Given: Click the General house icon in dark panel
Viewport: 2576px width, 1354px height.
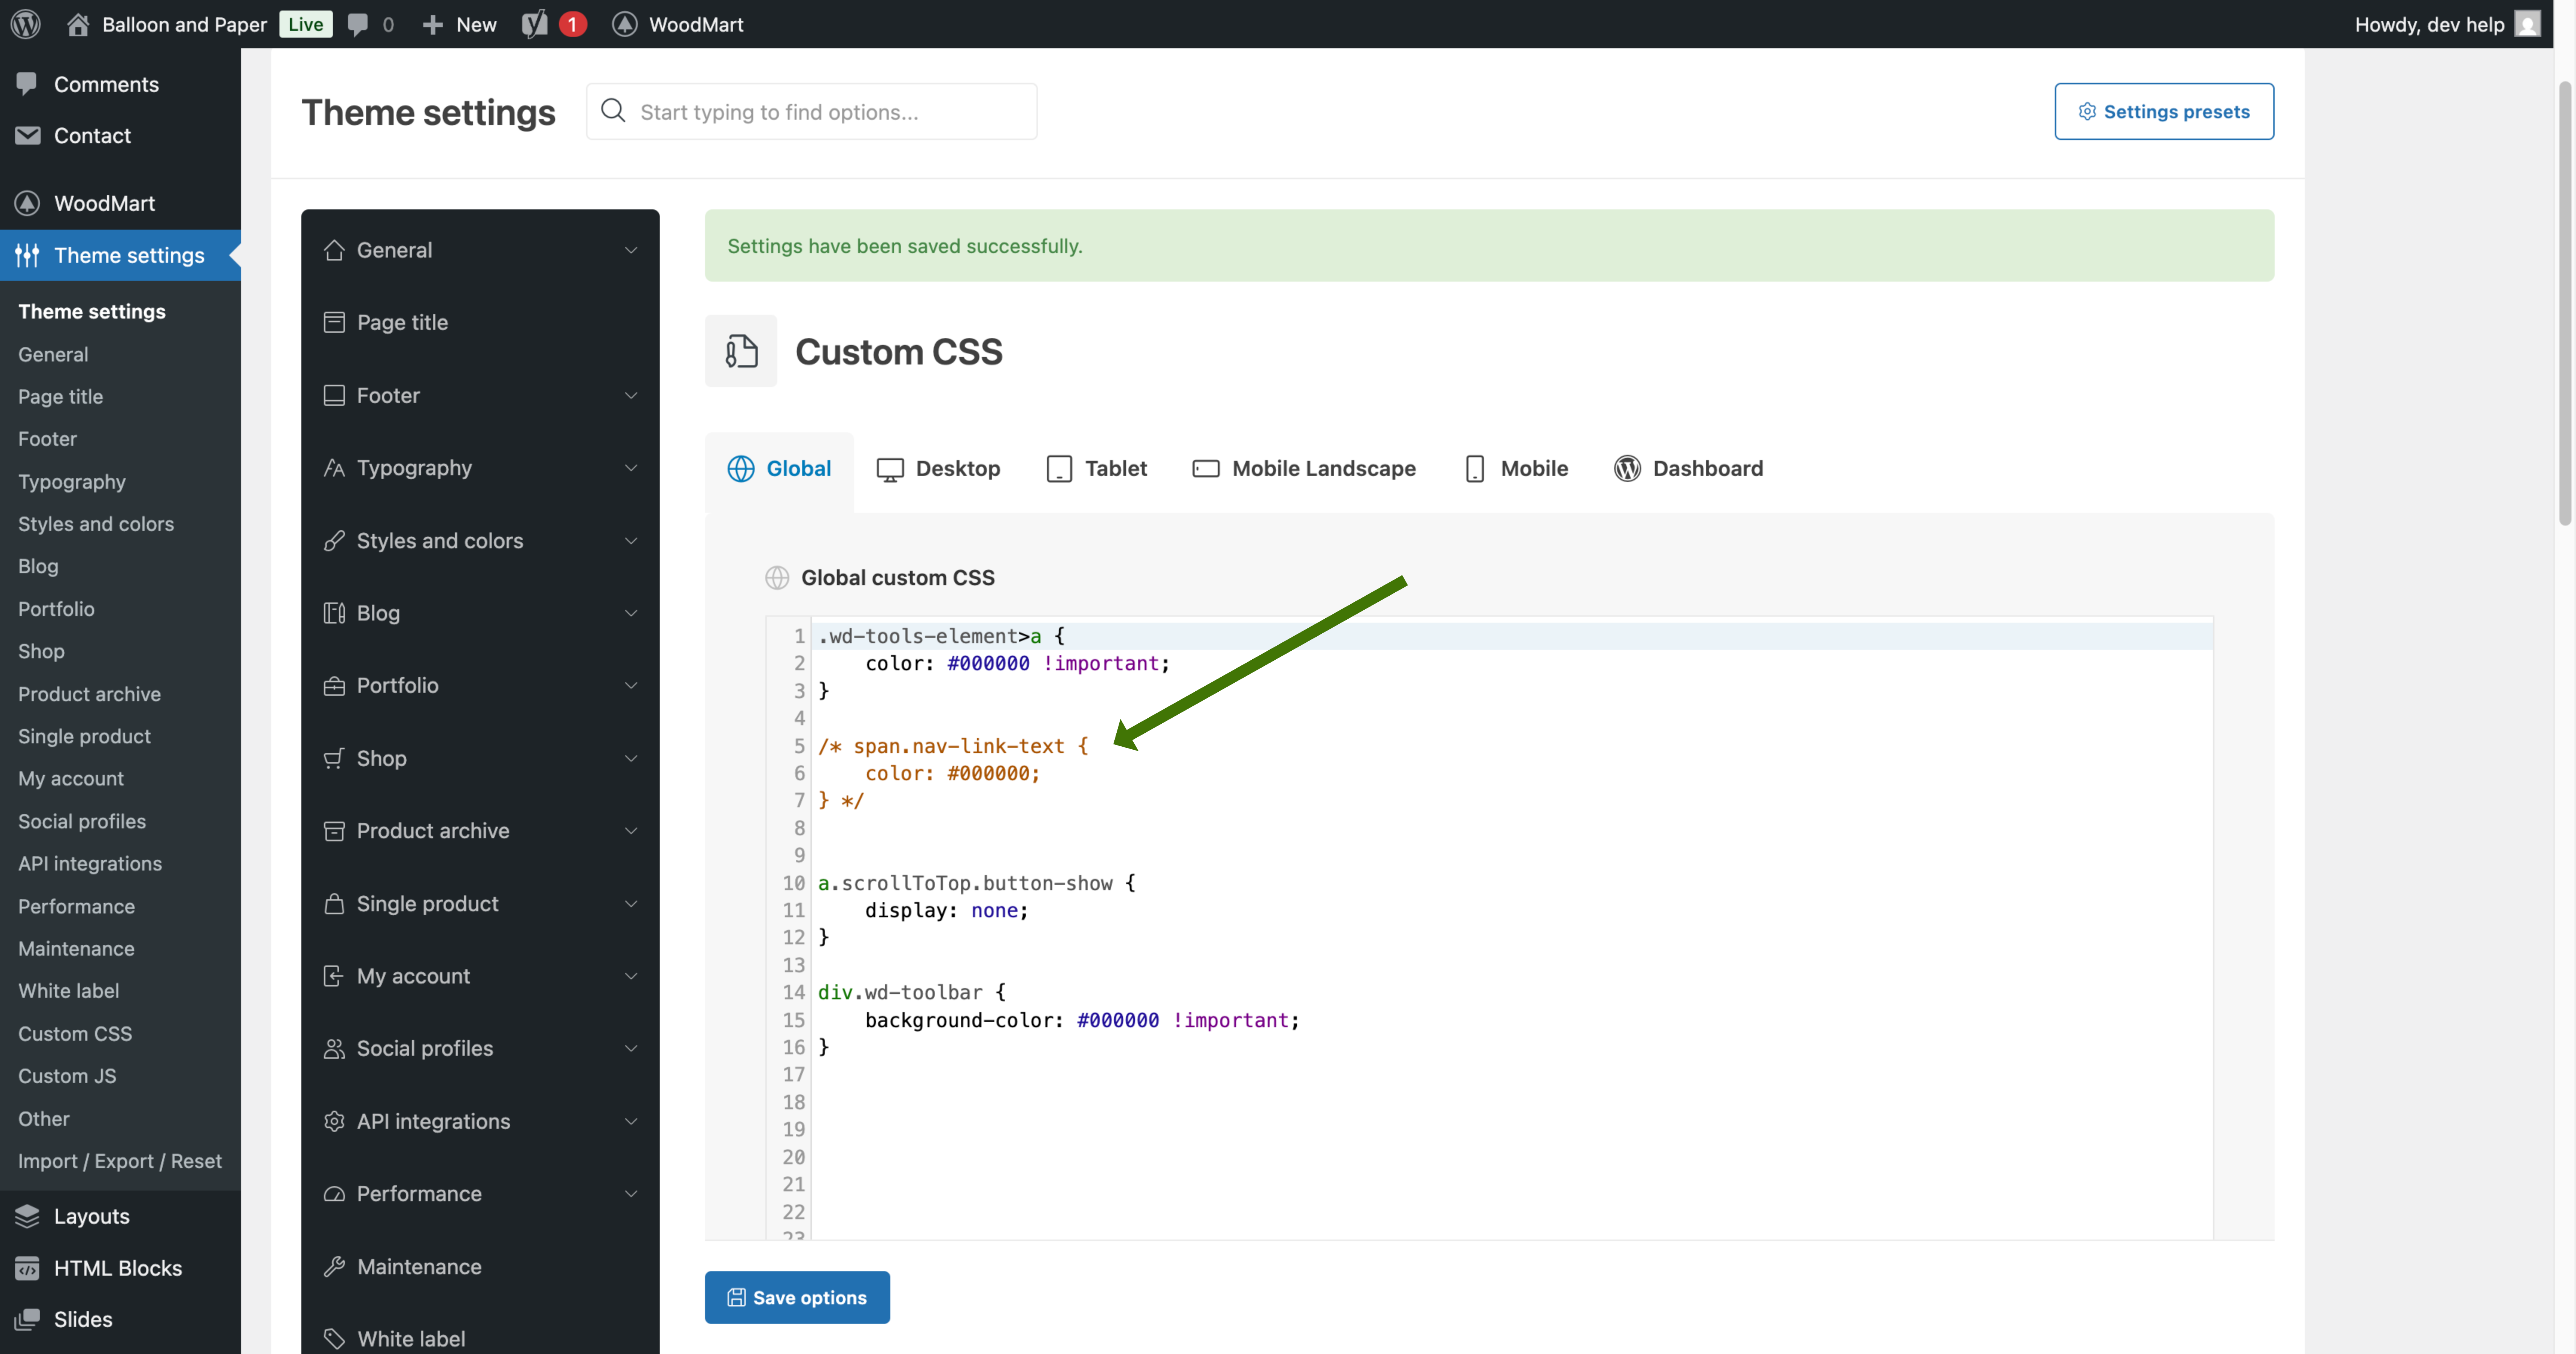Looking at the screenshot, I should click(x=334, y=250).
